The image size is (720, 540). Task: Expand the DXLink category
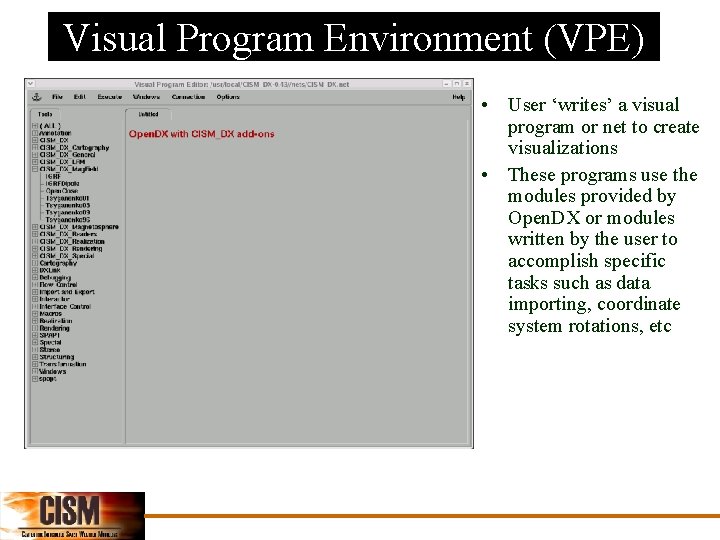click(x=35, y=270)
